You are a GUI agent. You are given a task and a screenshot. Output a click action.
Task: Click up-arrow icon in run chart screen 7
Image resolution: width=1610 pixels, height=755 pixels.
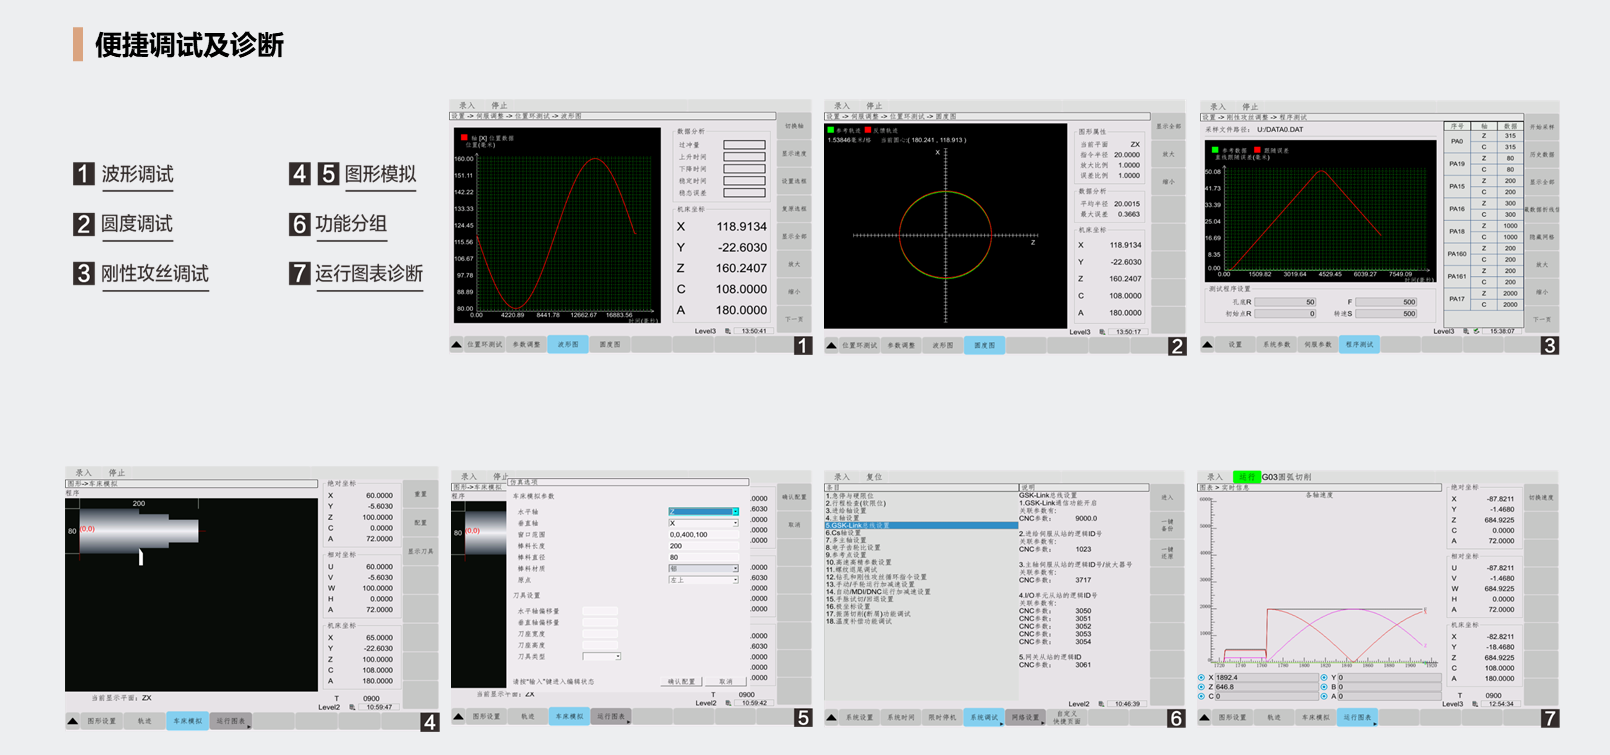point(1205,717)
